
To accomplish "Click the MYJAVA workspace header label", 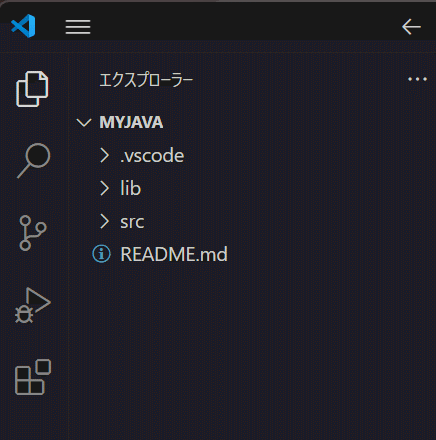I will pyautogui.click(x=131, y=122).
